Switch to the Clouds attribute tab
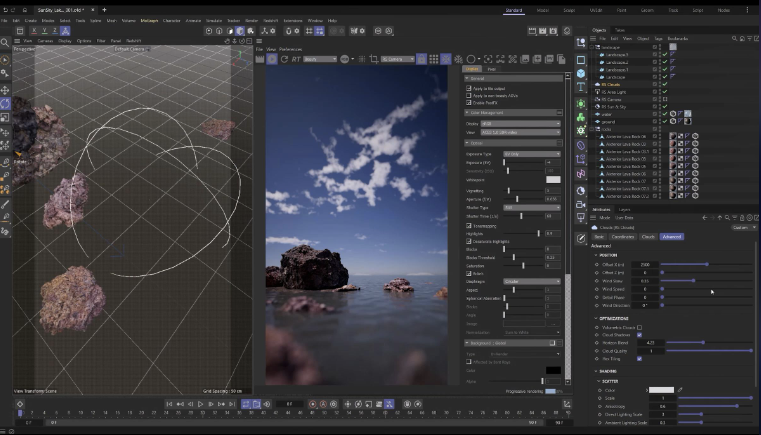 coord(648,236)
